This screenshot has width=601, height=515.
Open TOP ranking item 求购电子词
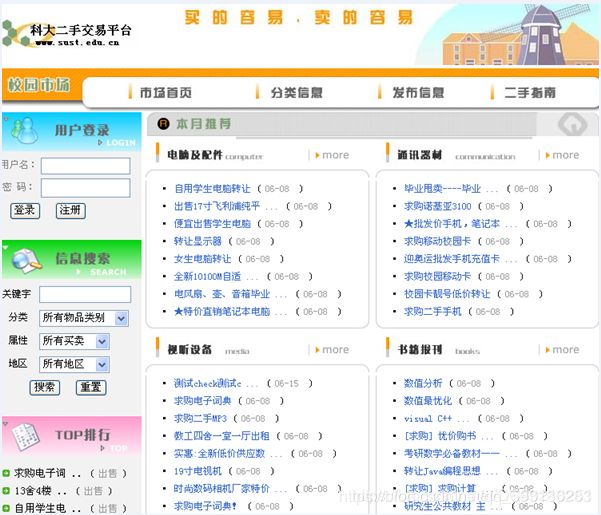(x=39, y=473)
